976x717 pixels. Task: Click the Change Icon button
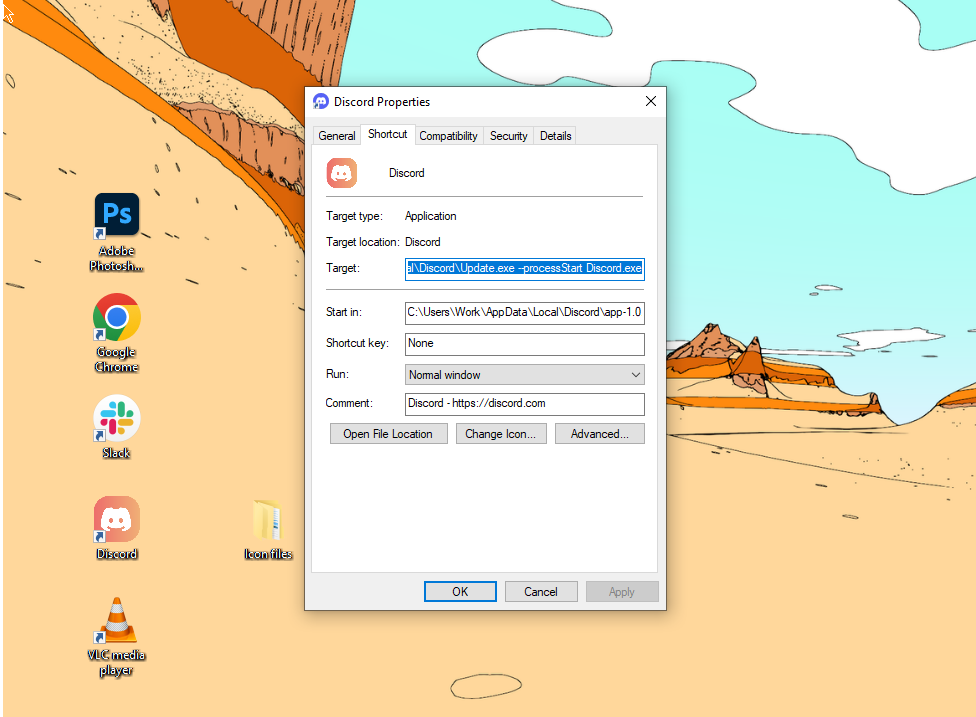[x=501, y=434]
